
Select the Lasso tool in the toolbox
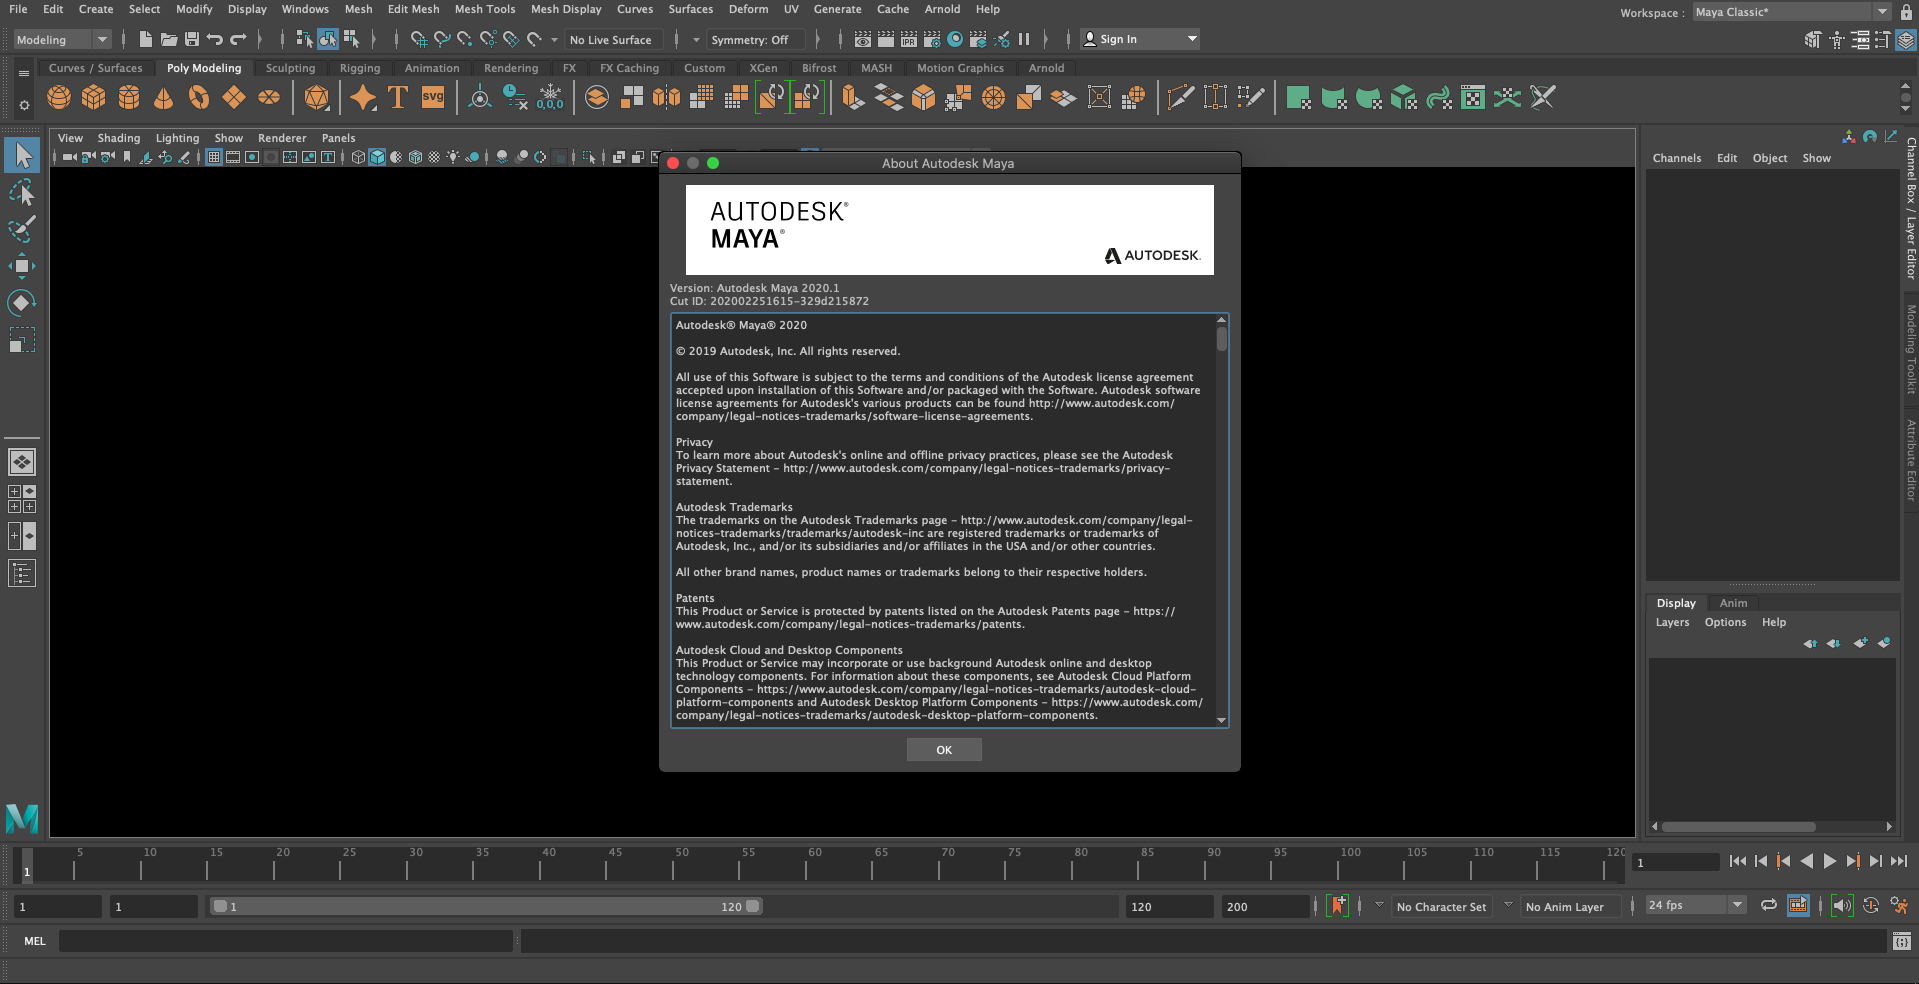pyautogui.click(x=22, y=192)
